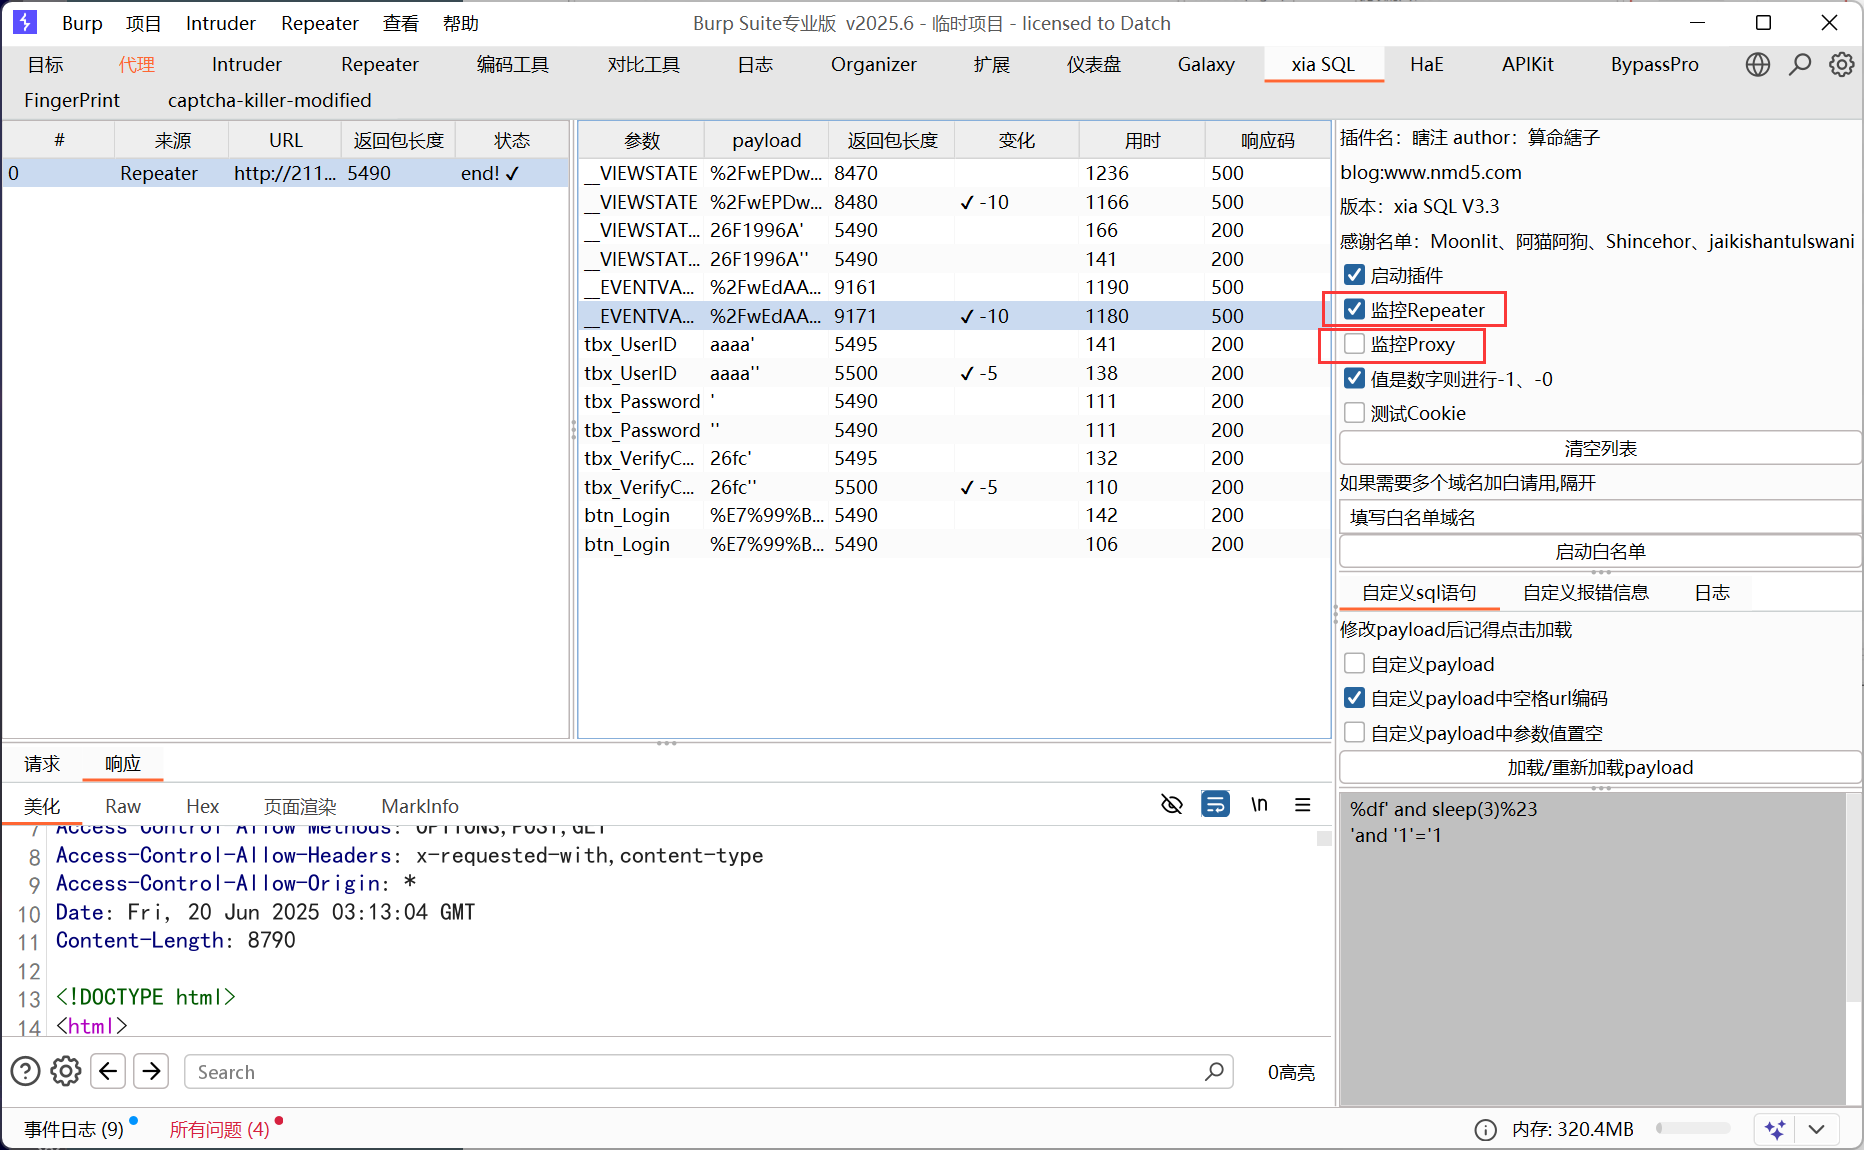Sort payload table by 响应码 column
This screenshot has width=1864, height=1150.
(1267, 141)
